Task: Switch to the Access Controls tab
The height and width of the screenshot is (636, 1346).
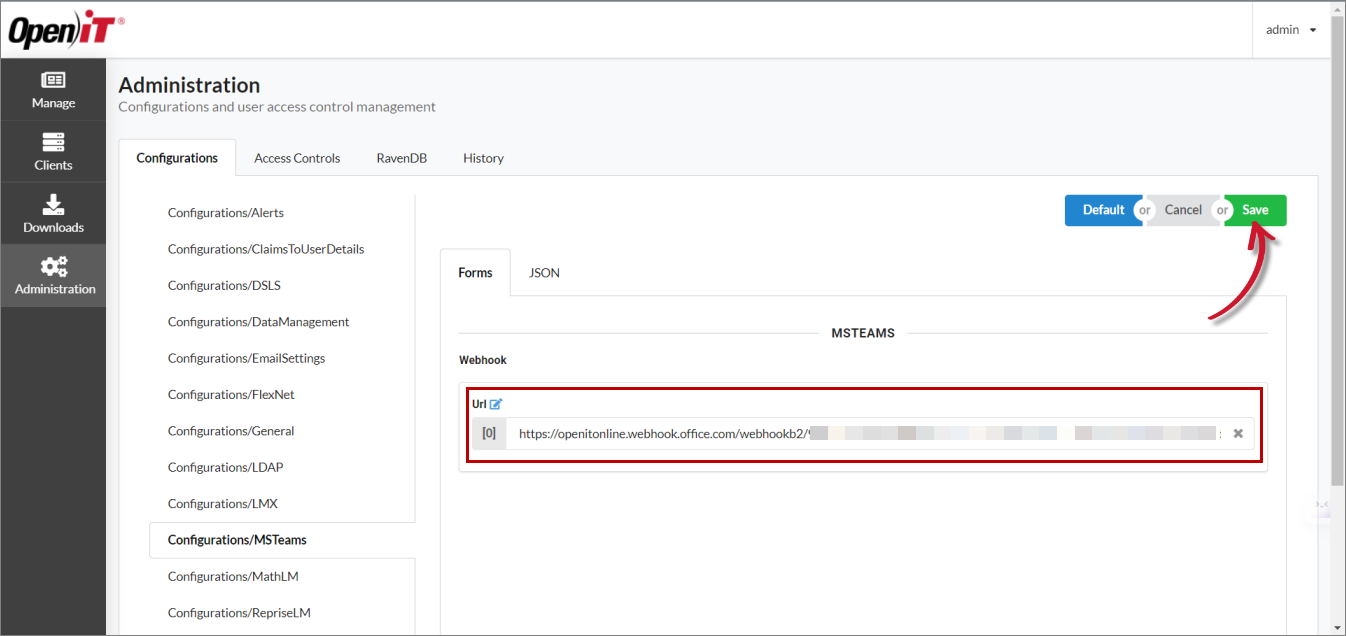Action: click(297, 158)
